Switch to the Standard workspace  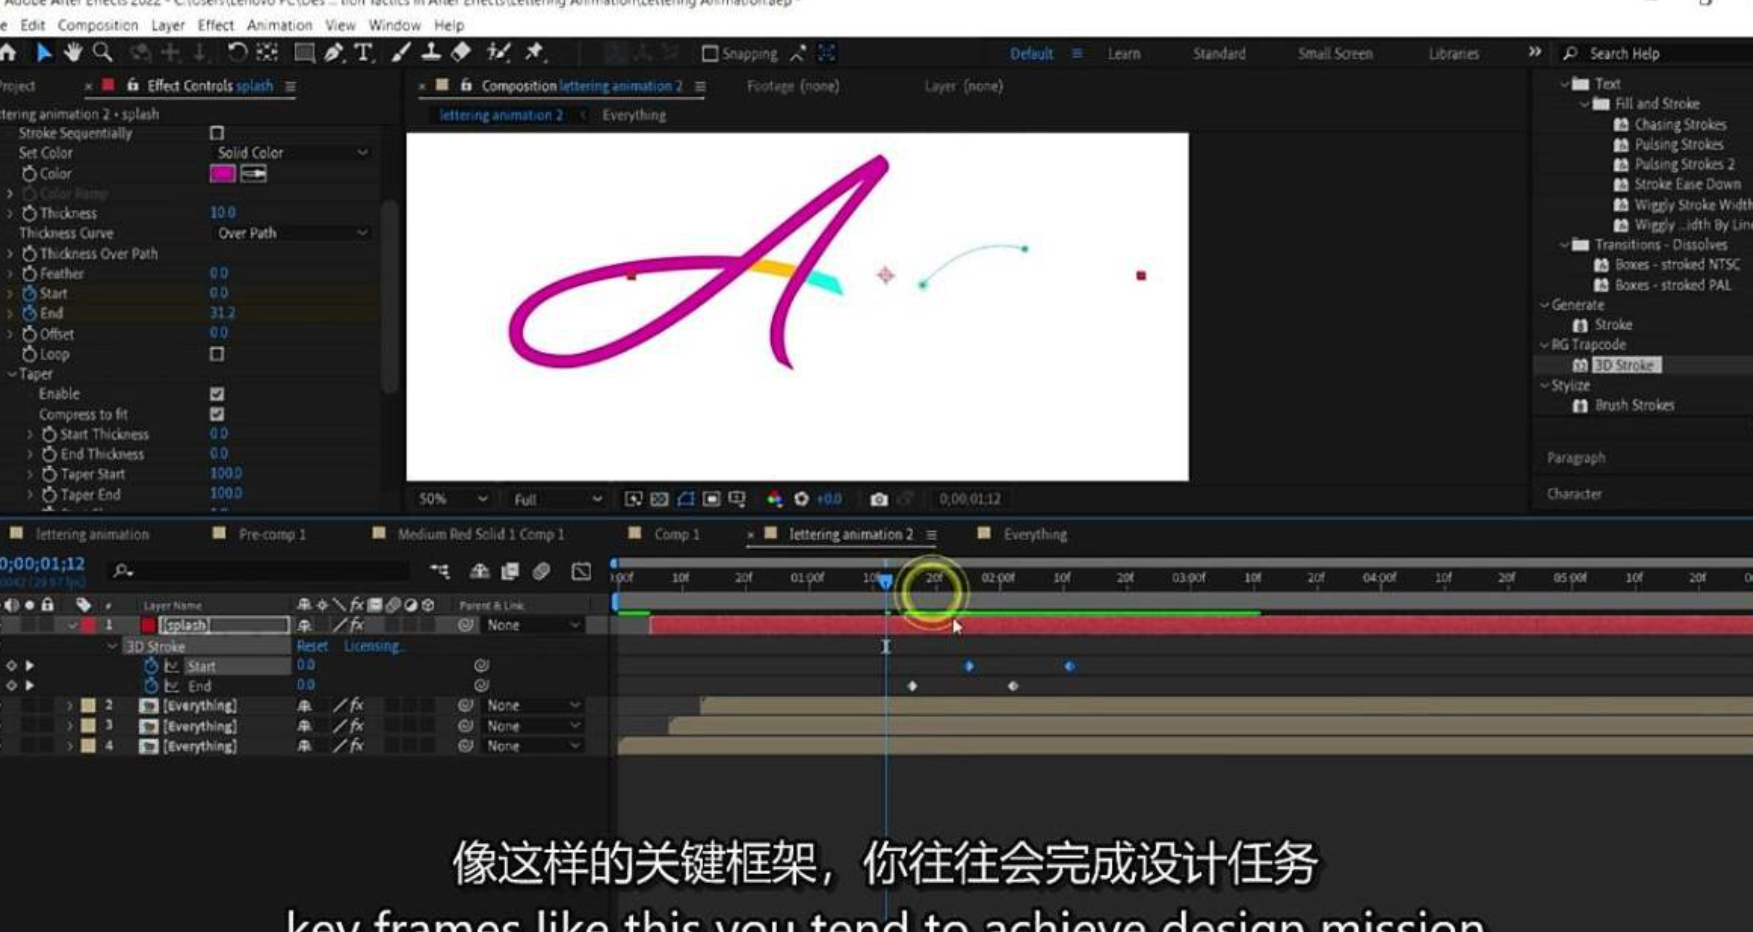[1219, 54]
